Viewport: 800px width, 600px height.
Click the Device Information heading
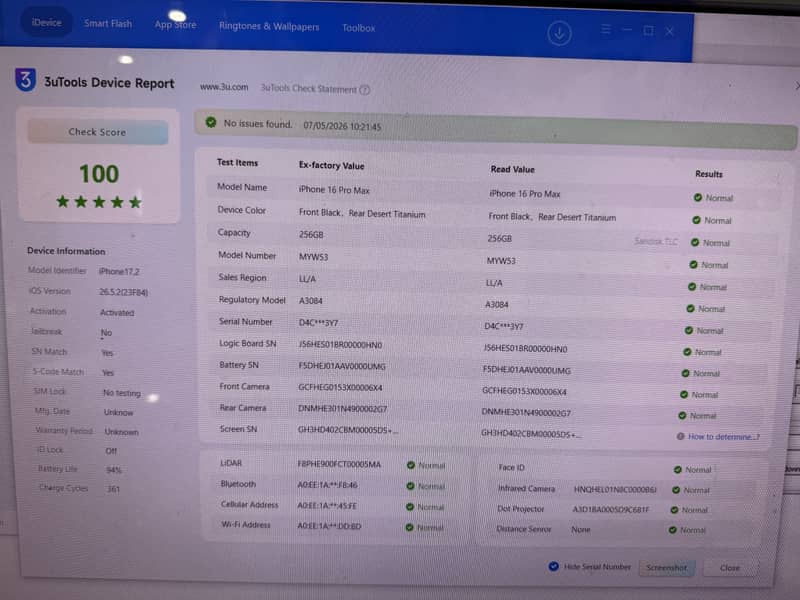click(x=66, y=251)
